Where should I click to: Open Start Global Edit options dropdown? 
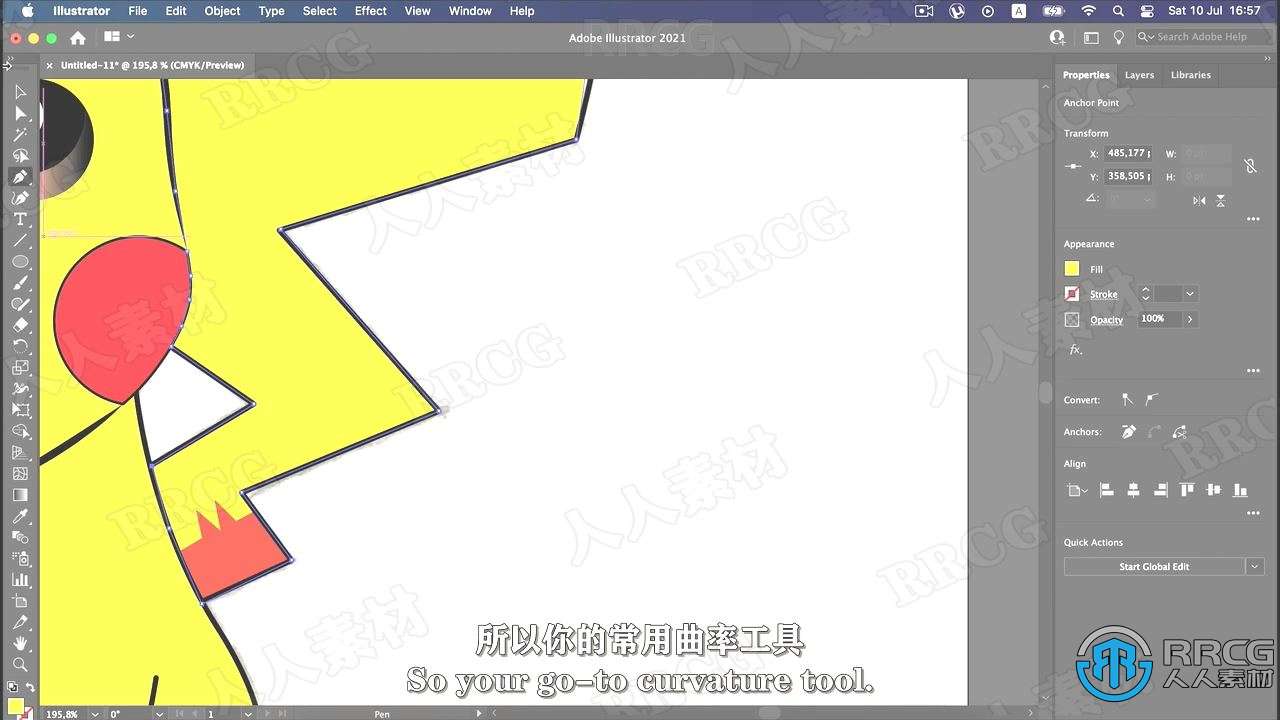[1254, 566]
